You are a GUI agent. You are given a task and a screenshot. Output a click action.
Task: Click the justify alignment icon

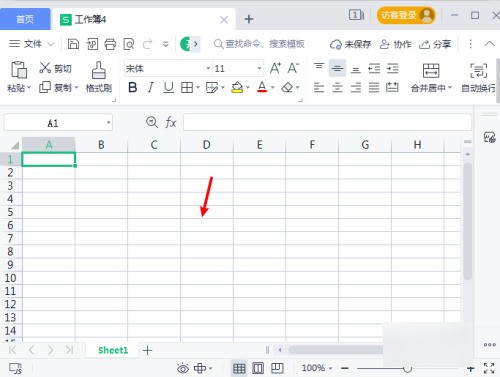point(374,88)
